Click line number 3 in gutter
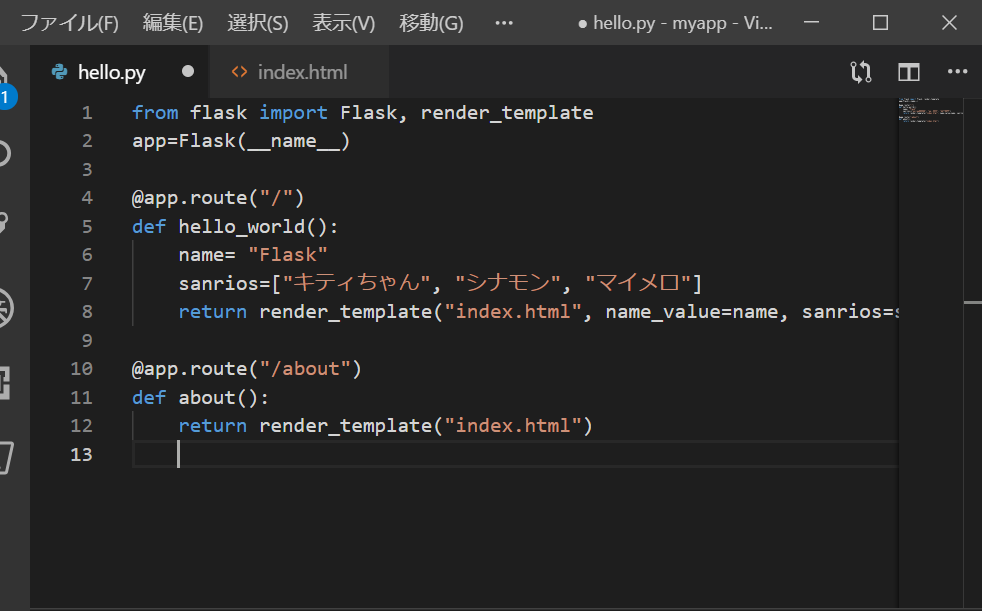This screenshot has height=611, width=982. tap(87, 170)
